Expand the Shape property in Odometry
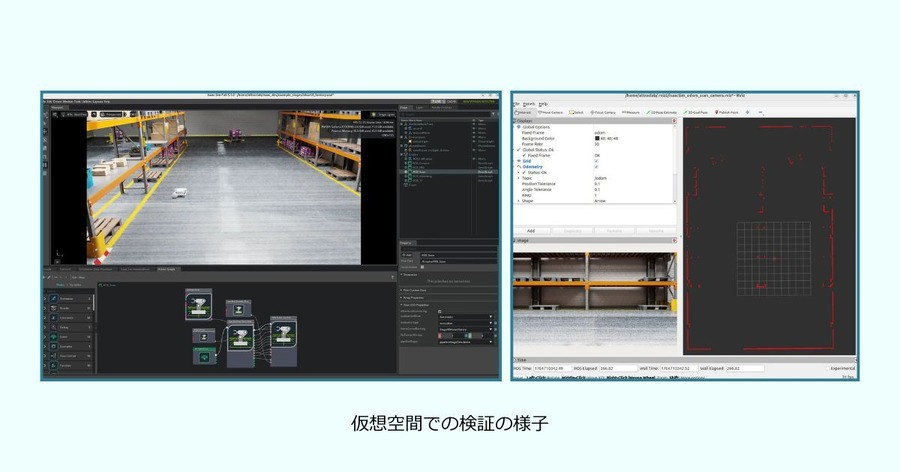The image size is (900, 472). [518, 200]
